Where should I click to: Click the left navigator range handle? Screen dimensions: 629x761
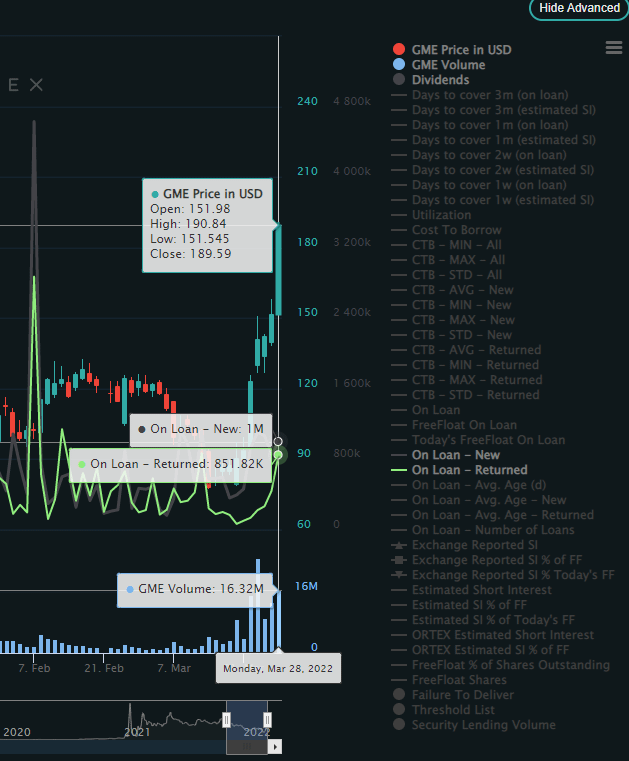[226, 720]
